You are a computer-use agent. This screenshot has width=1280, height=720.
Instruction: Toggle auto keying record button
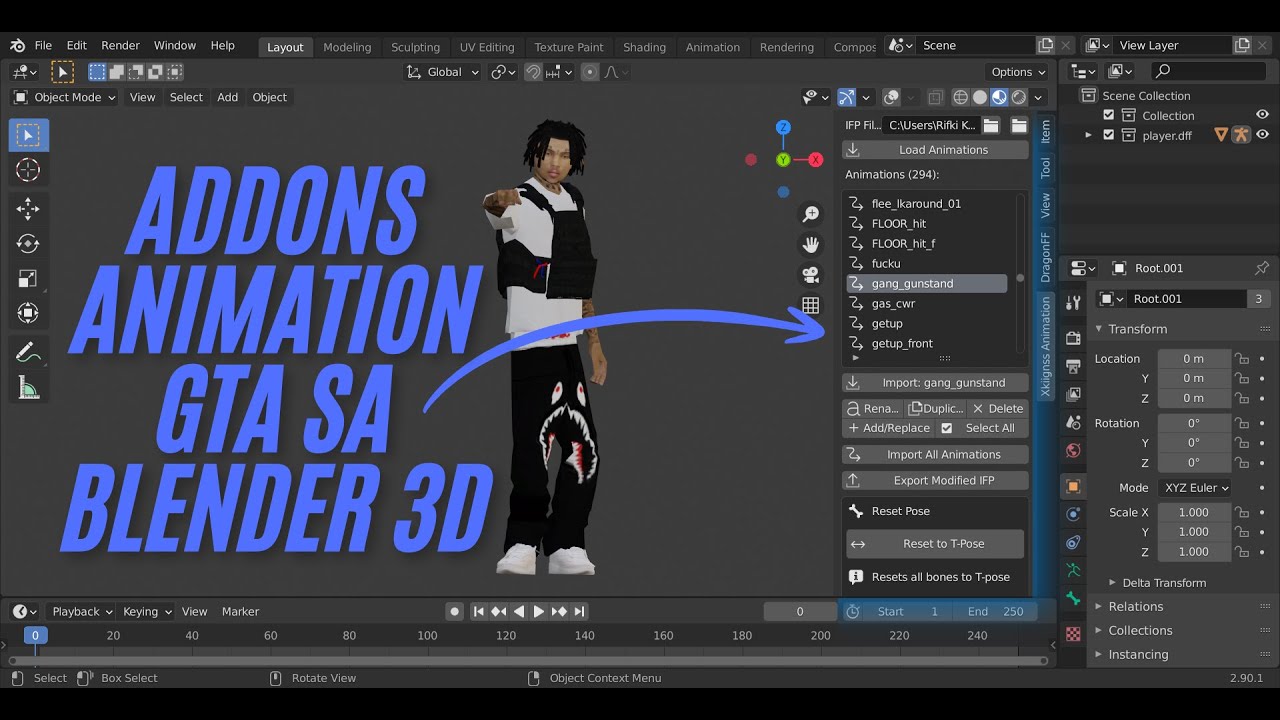click(455, 611)
